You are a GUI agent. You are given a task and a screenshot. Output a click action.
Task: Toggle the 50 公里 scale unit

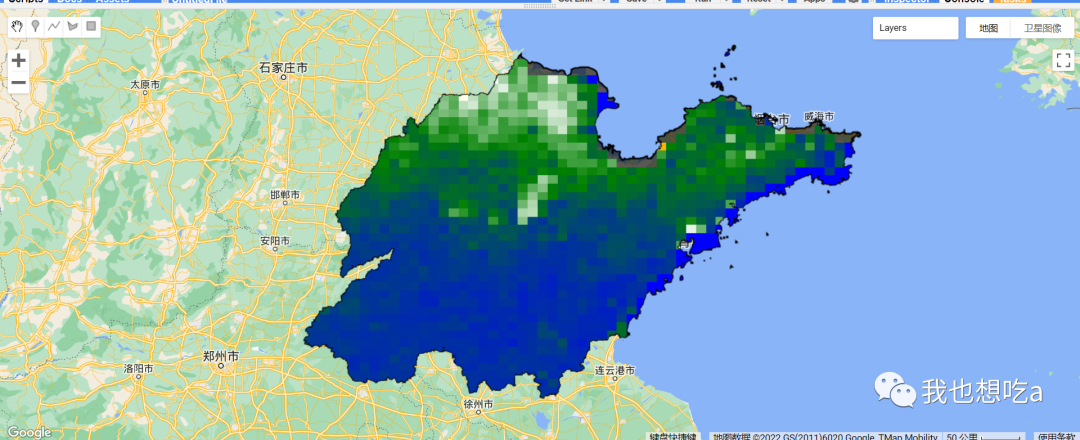(x=984, y=437)
